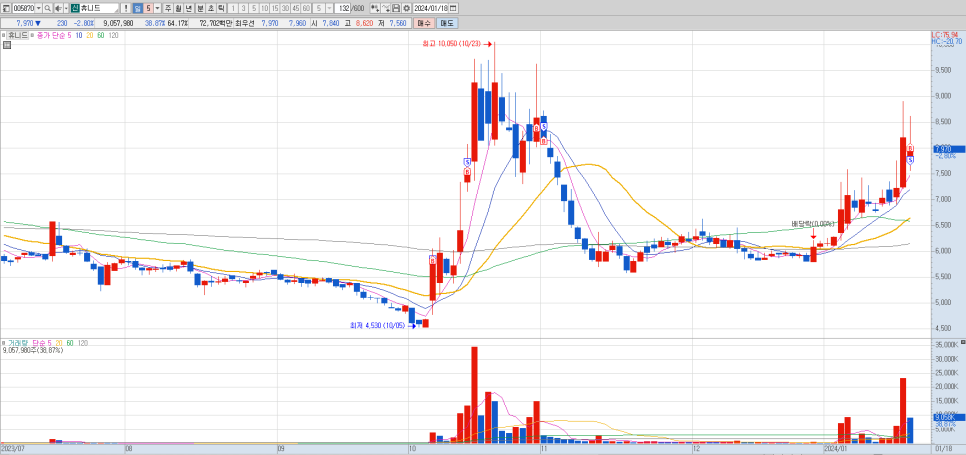Open the chart settings gear icon
Viewport: 966px width, 455px height.
(407, 8)
